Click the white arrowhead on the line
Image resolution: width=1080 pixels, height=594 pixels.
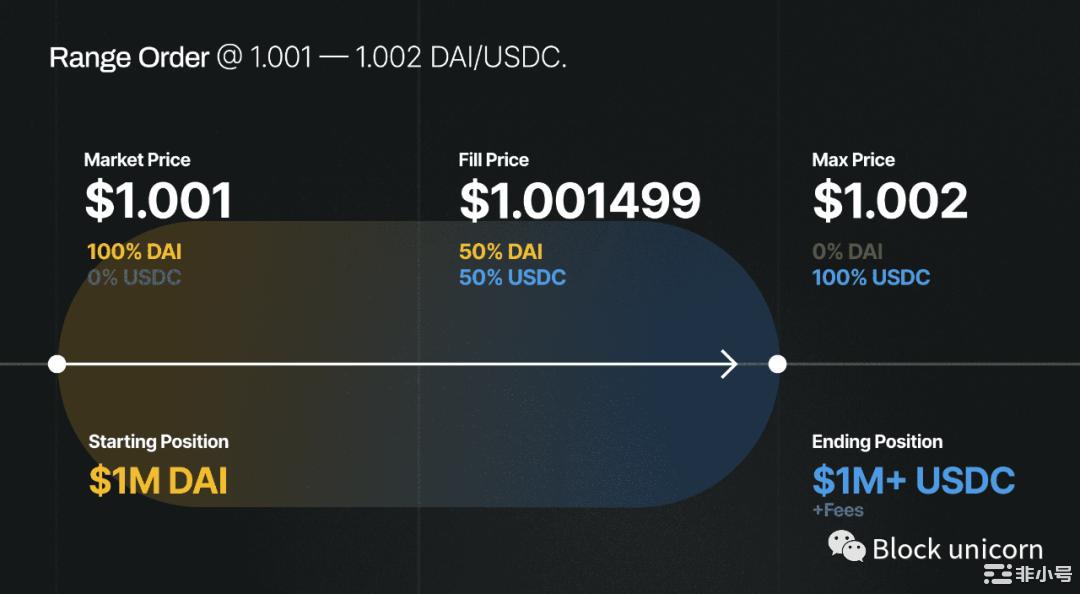click(x=729, y=364)
